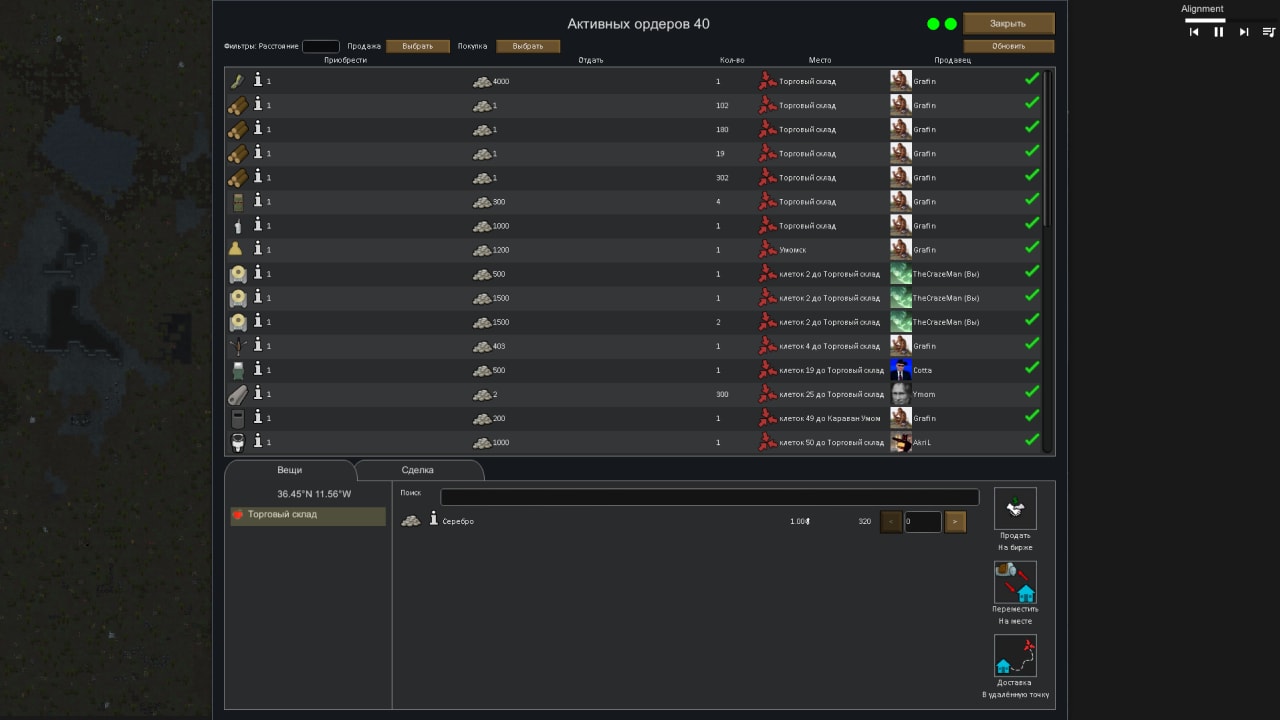Click the item icon in the 4000 silver row
1280x720 pixels.
[237, 81]
